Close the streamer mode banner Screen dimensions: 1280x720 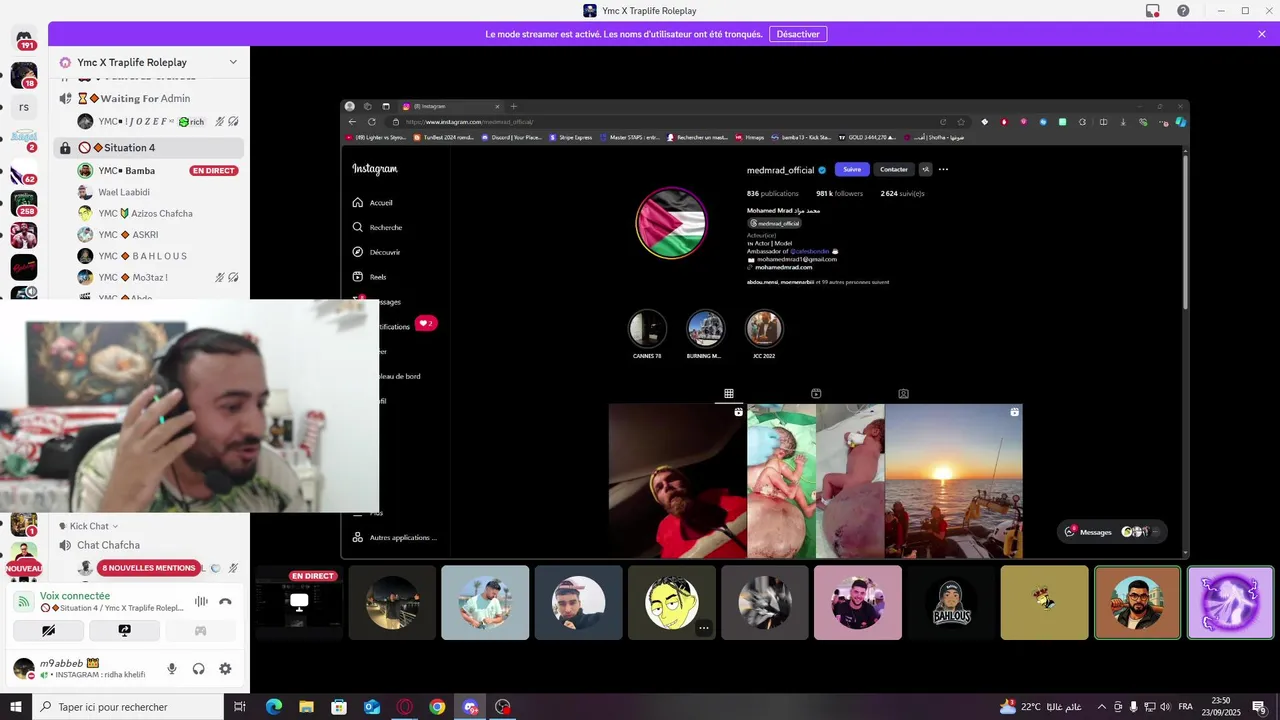click(x=1262, y=34)
